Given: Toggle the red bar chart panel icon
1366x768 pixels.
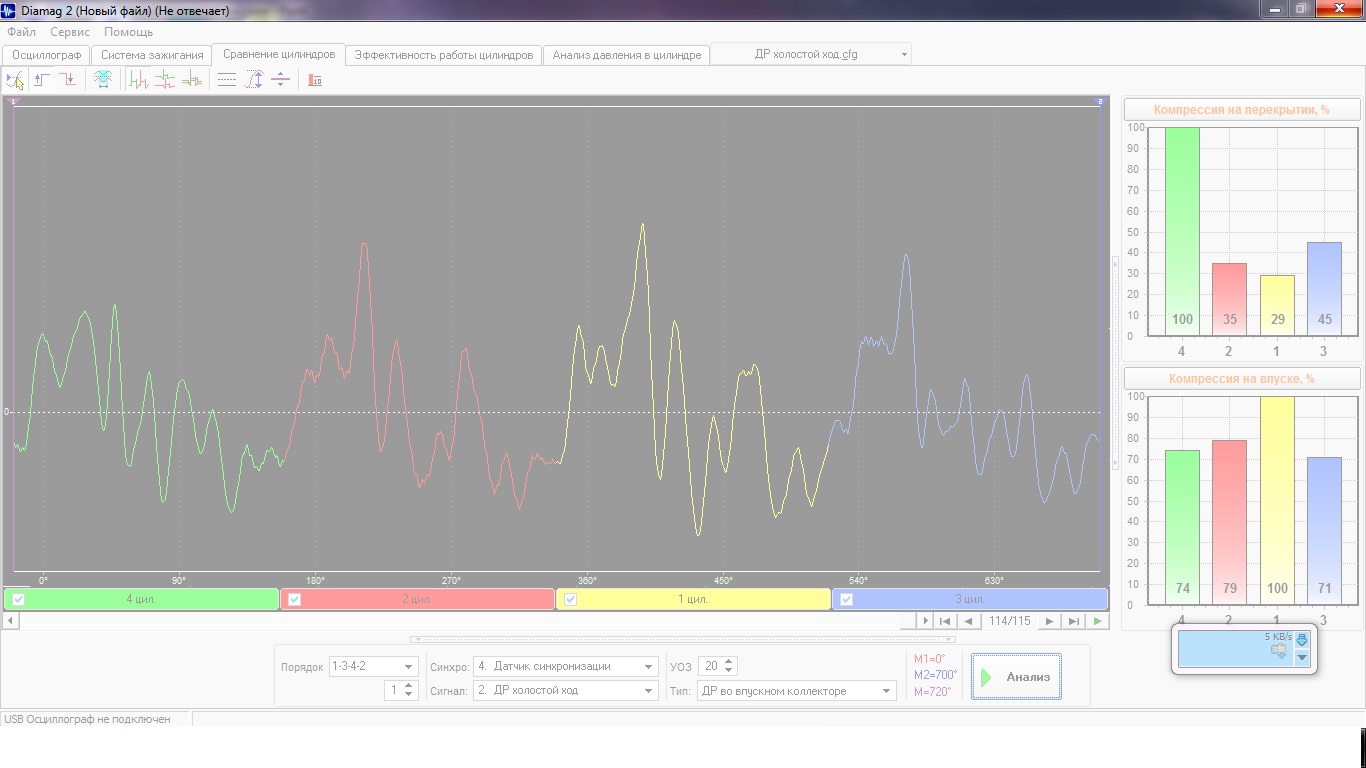Looking at the screenshot, I should 315,80.
